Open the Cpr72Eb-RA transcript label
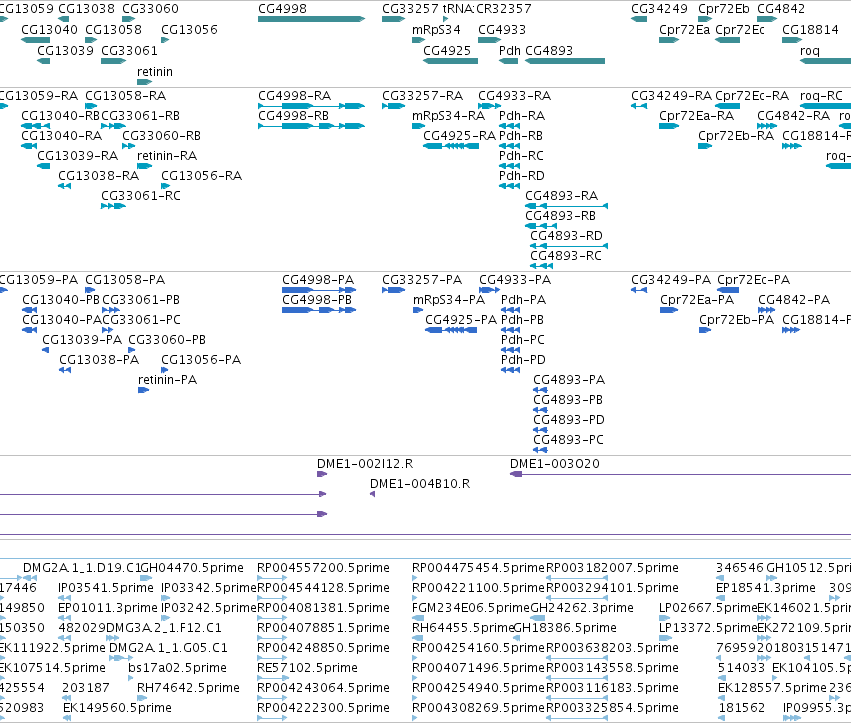This screenshot has width=851, height=723. tap(736, 136)
